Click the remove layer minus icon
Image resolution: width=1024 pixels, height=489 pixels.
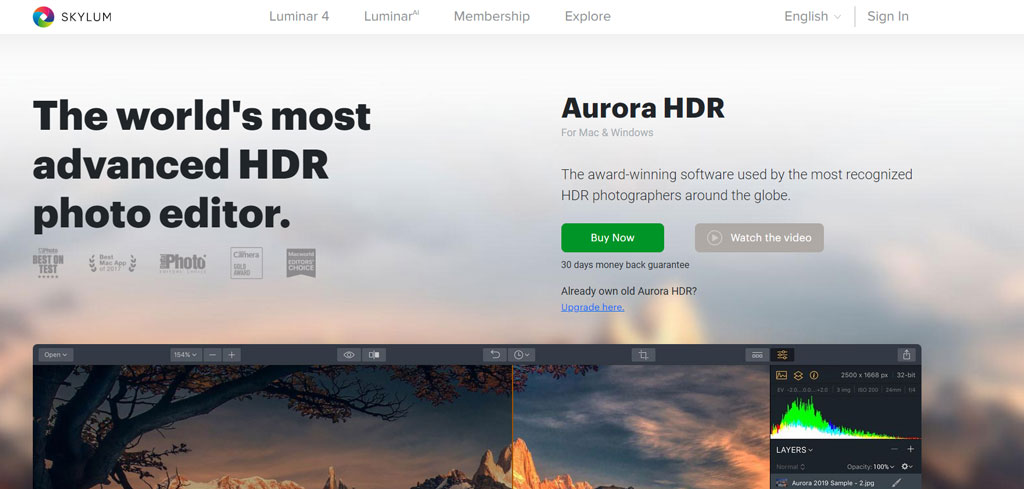(x=894, y=449)
